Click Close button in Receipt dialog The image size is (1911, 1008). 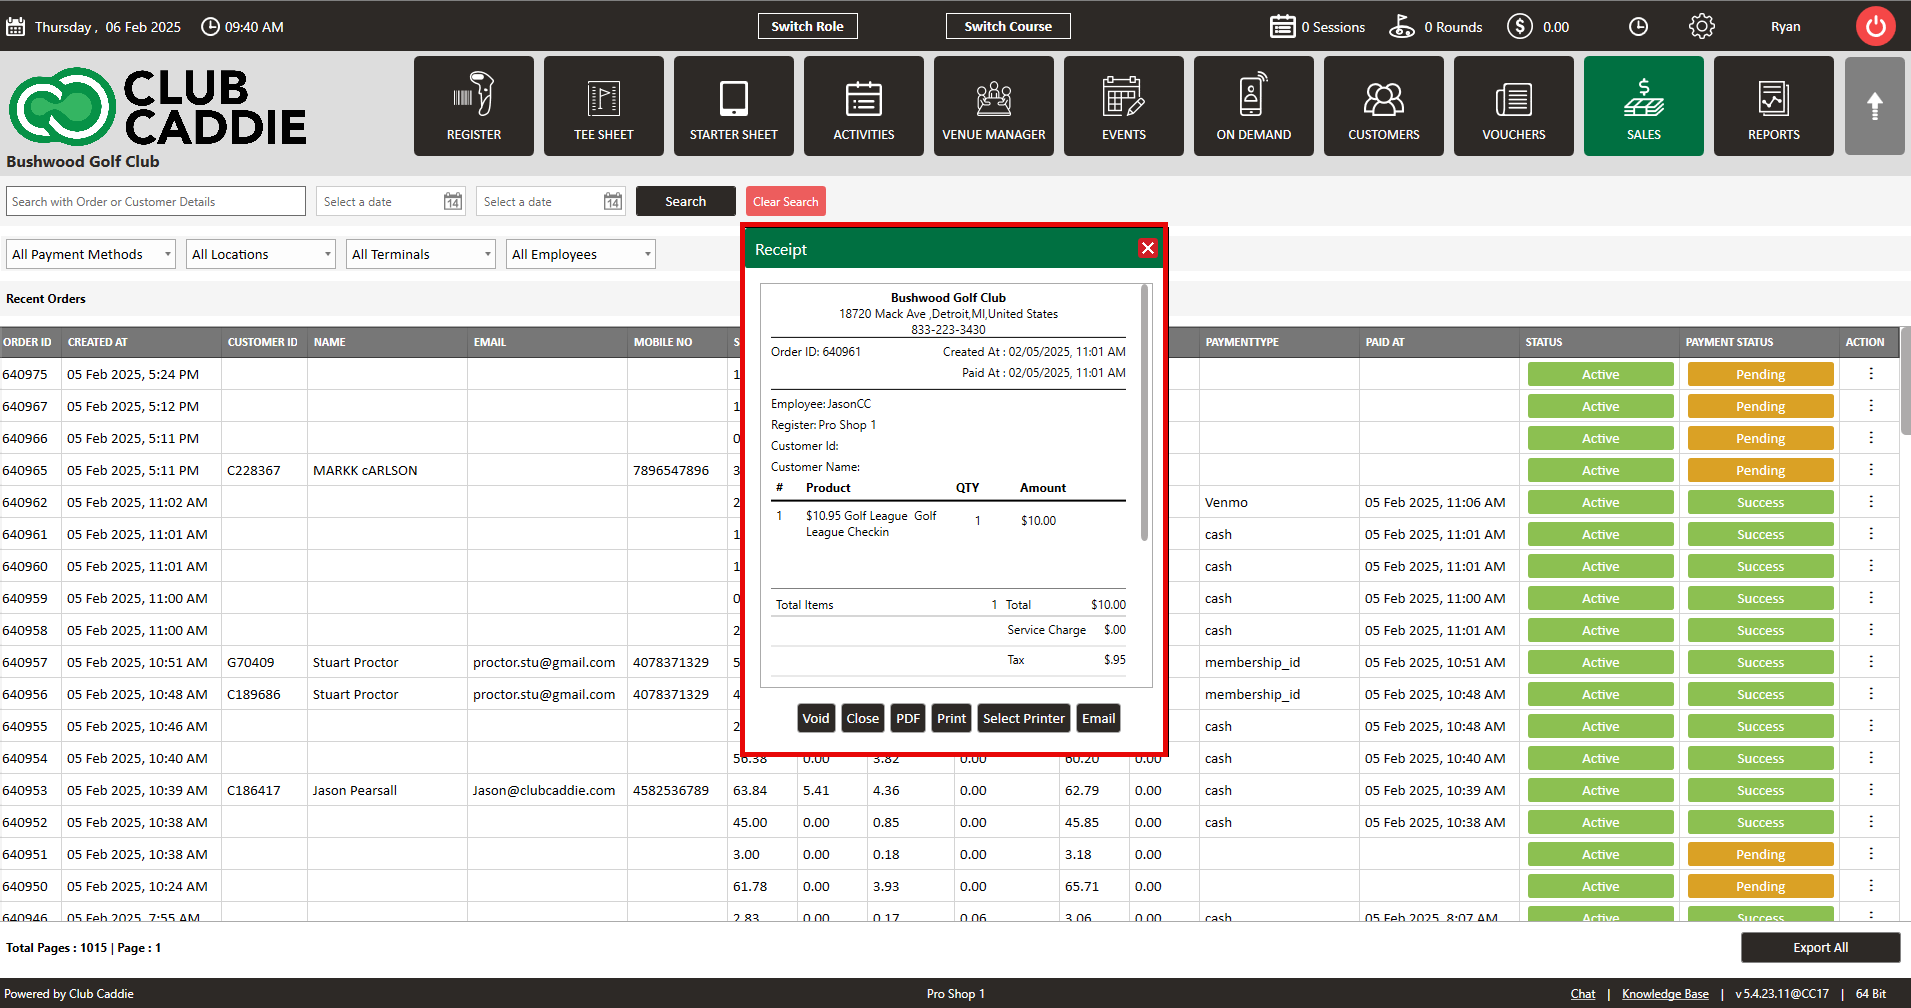tap(862, 718)
